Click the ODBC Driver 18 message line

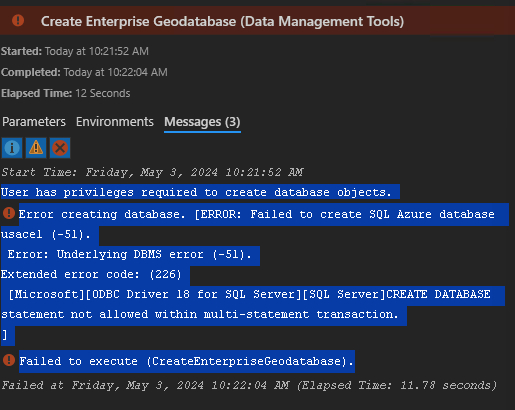coord(249,295)
